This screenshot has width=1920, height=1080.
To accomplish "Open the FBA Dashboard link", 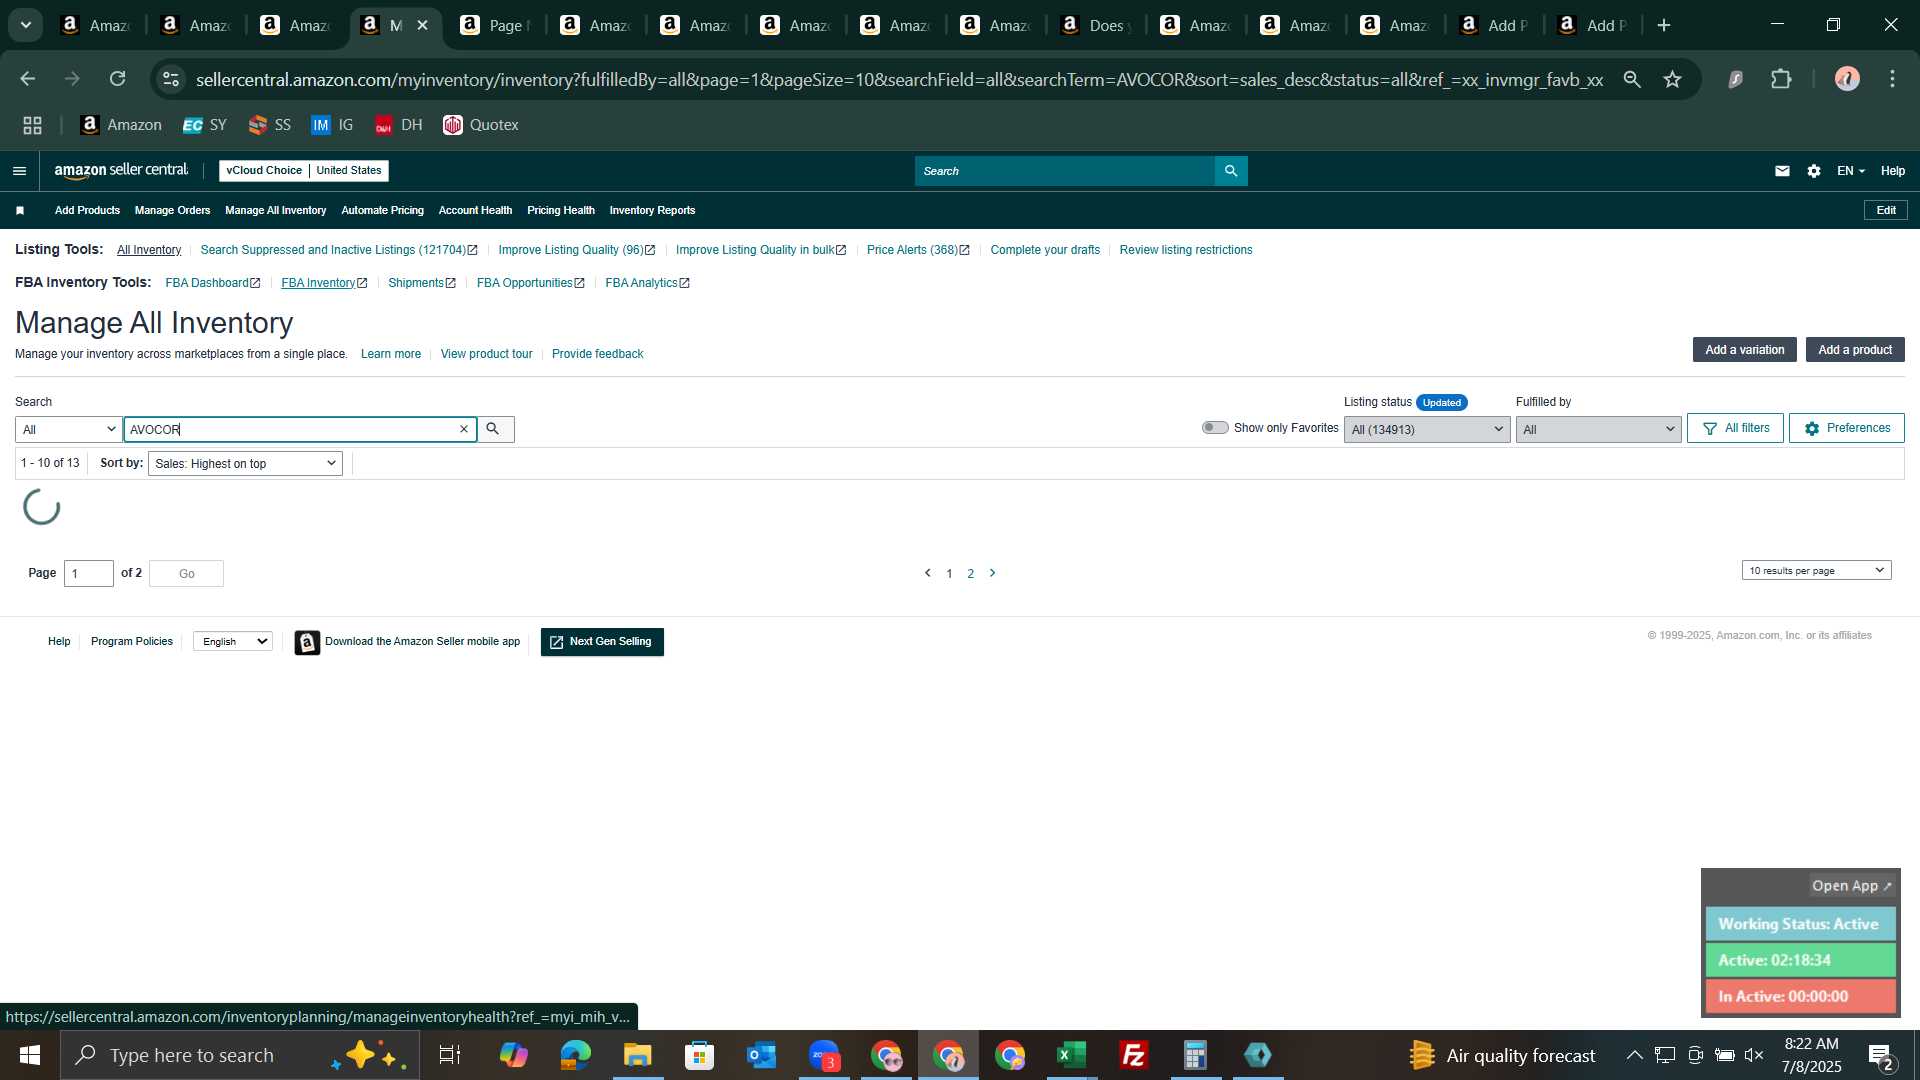I will 212,283.
